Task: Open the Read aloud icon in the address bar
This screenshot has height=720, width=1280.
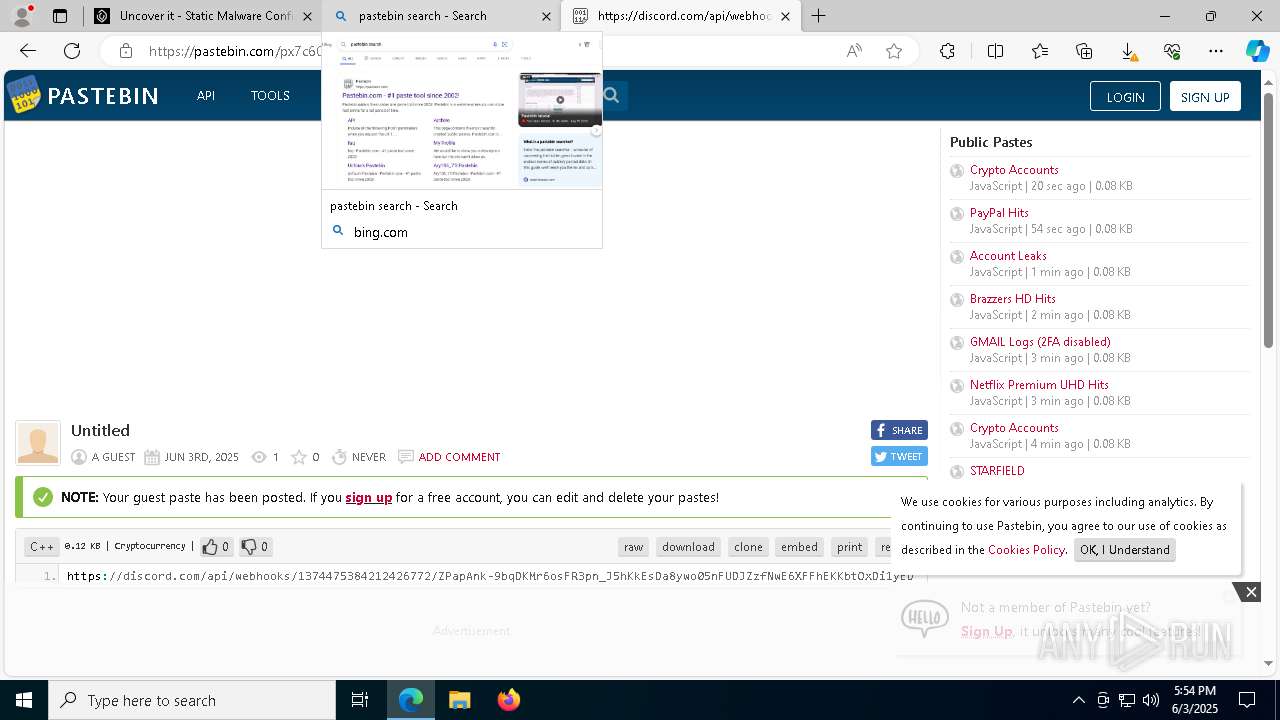Action: [854, 51]
